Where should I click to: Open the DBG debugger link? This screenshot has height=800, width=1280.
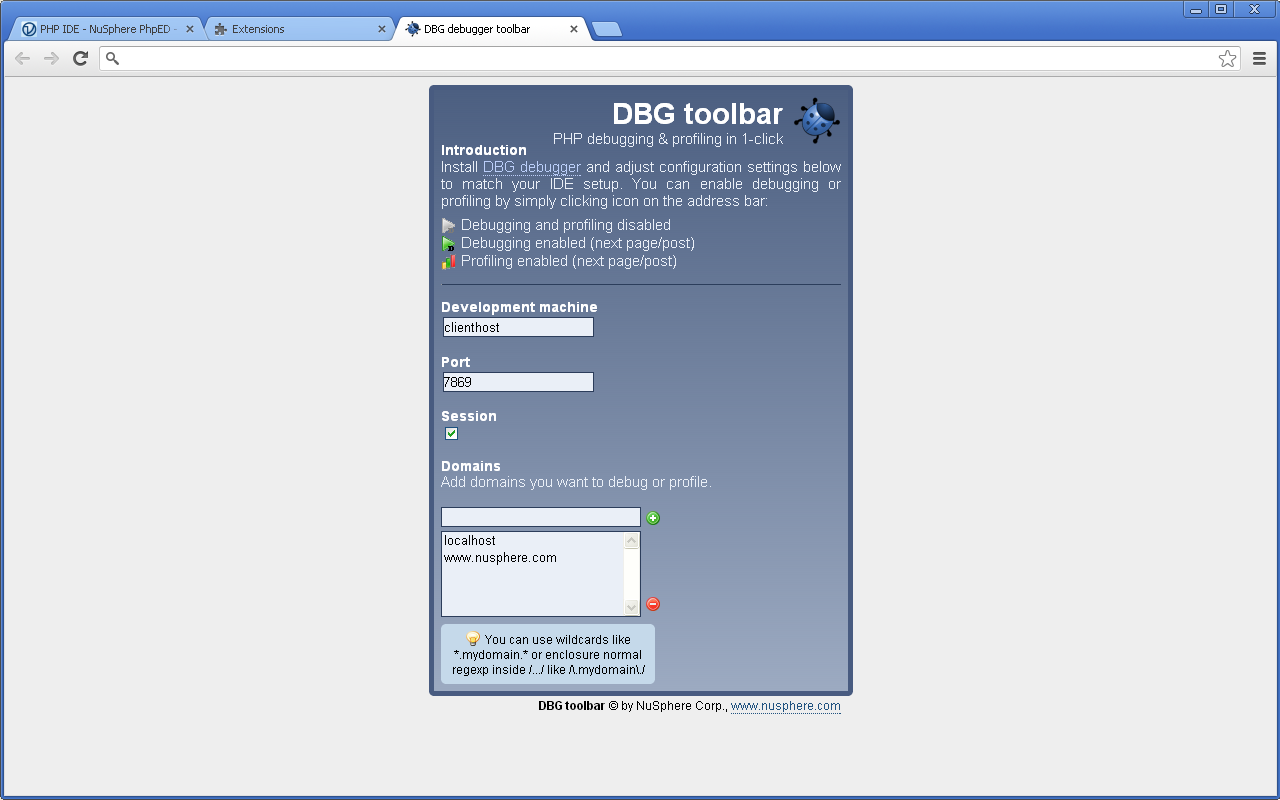click(531, 167)
